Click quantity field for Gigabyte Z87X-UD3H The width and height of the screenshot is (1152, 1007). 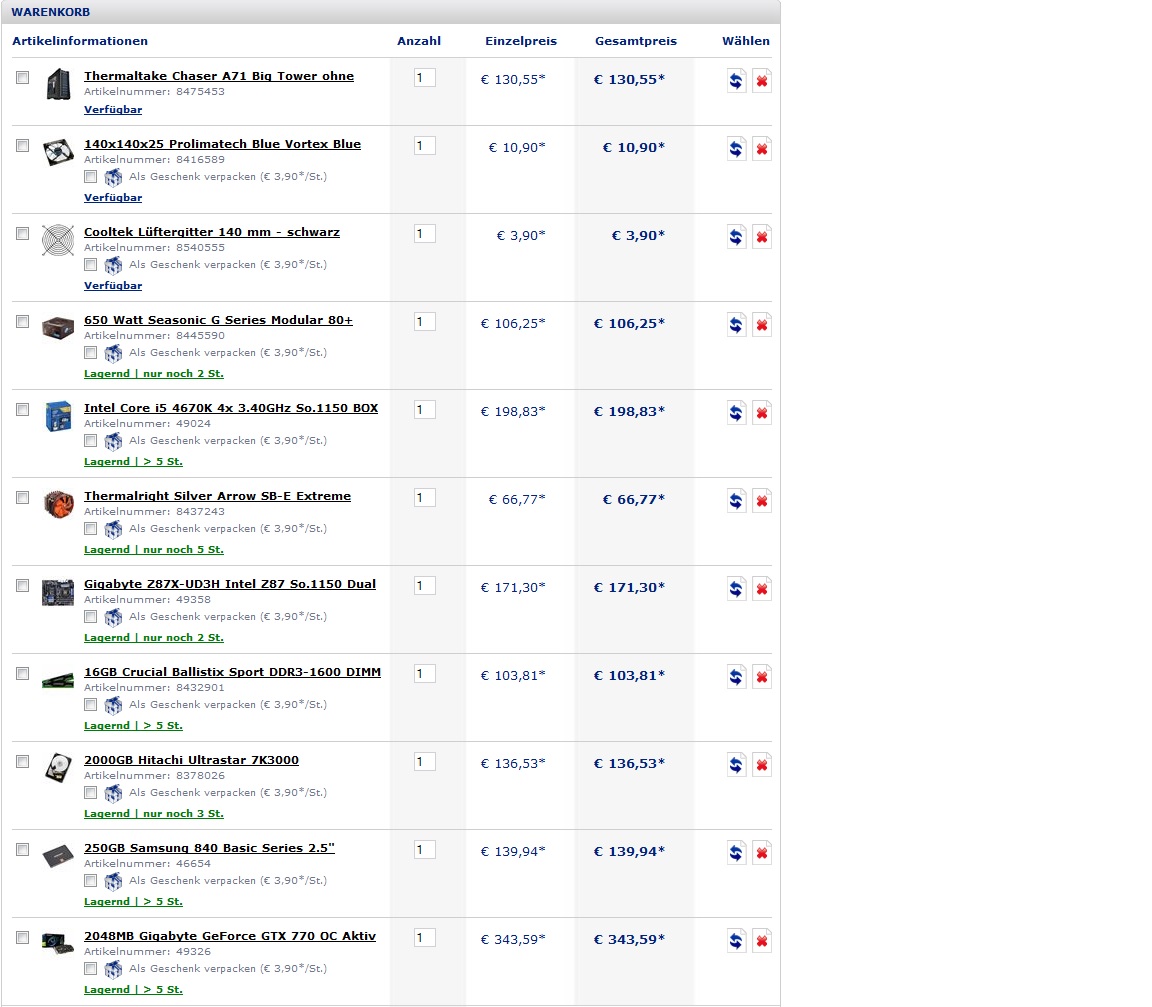point(425,585)
